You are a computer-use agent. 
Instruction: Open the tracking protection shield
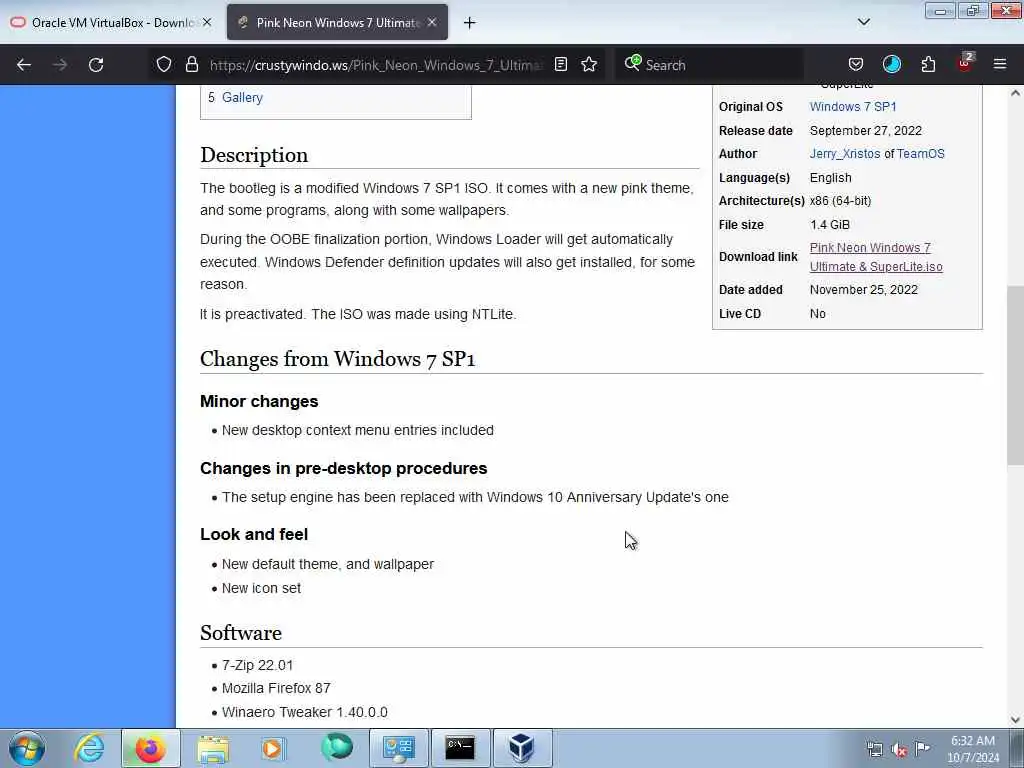click(x=164, y=64)
